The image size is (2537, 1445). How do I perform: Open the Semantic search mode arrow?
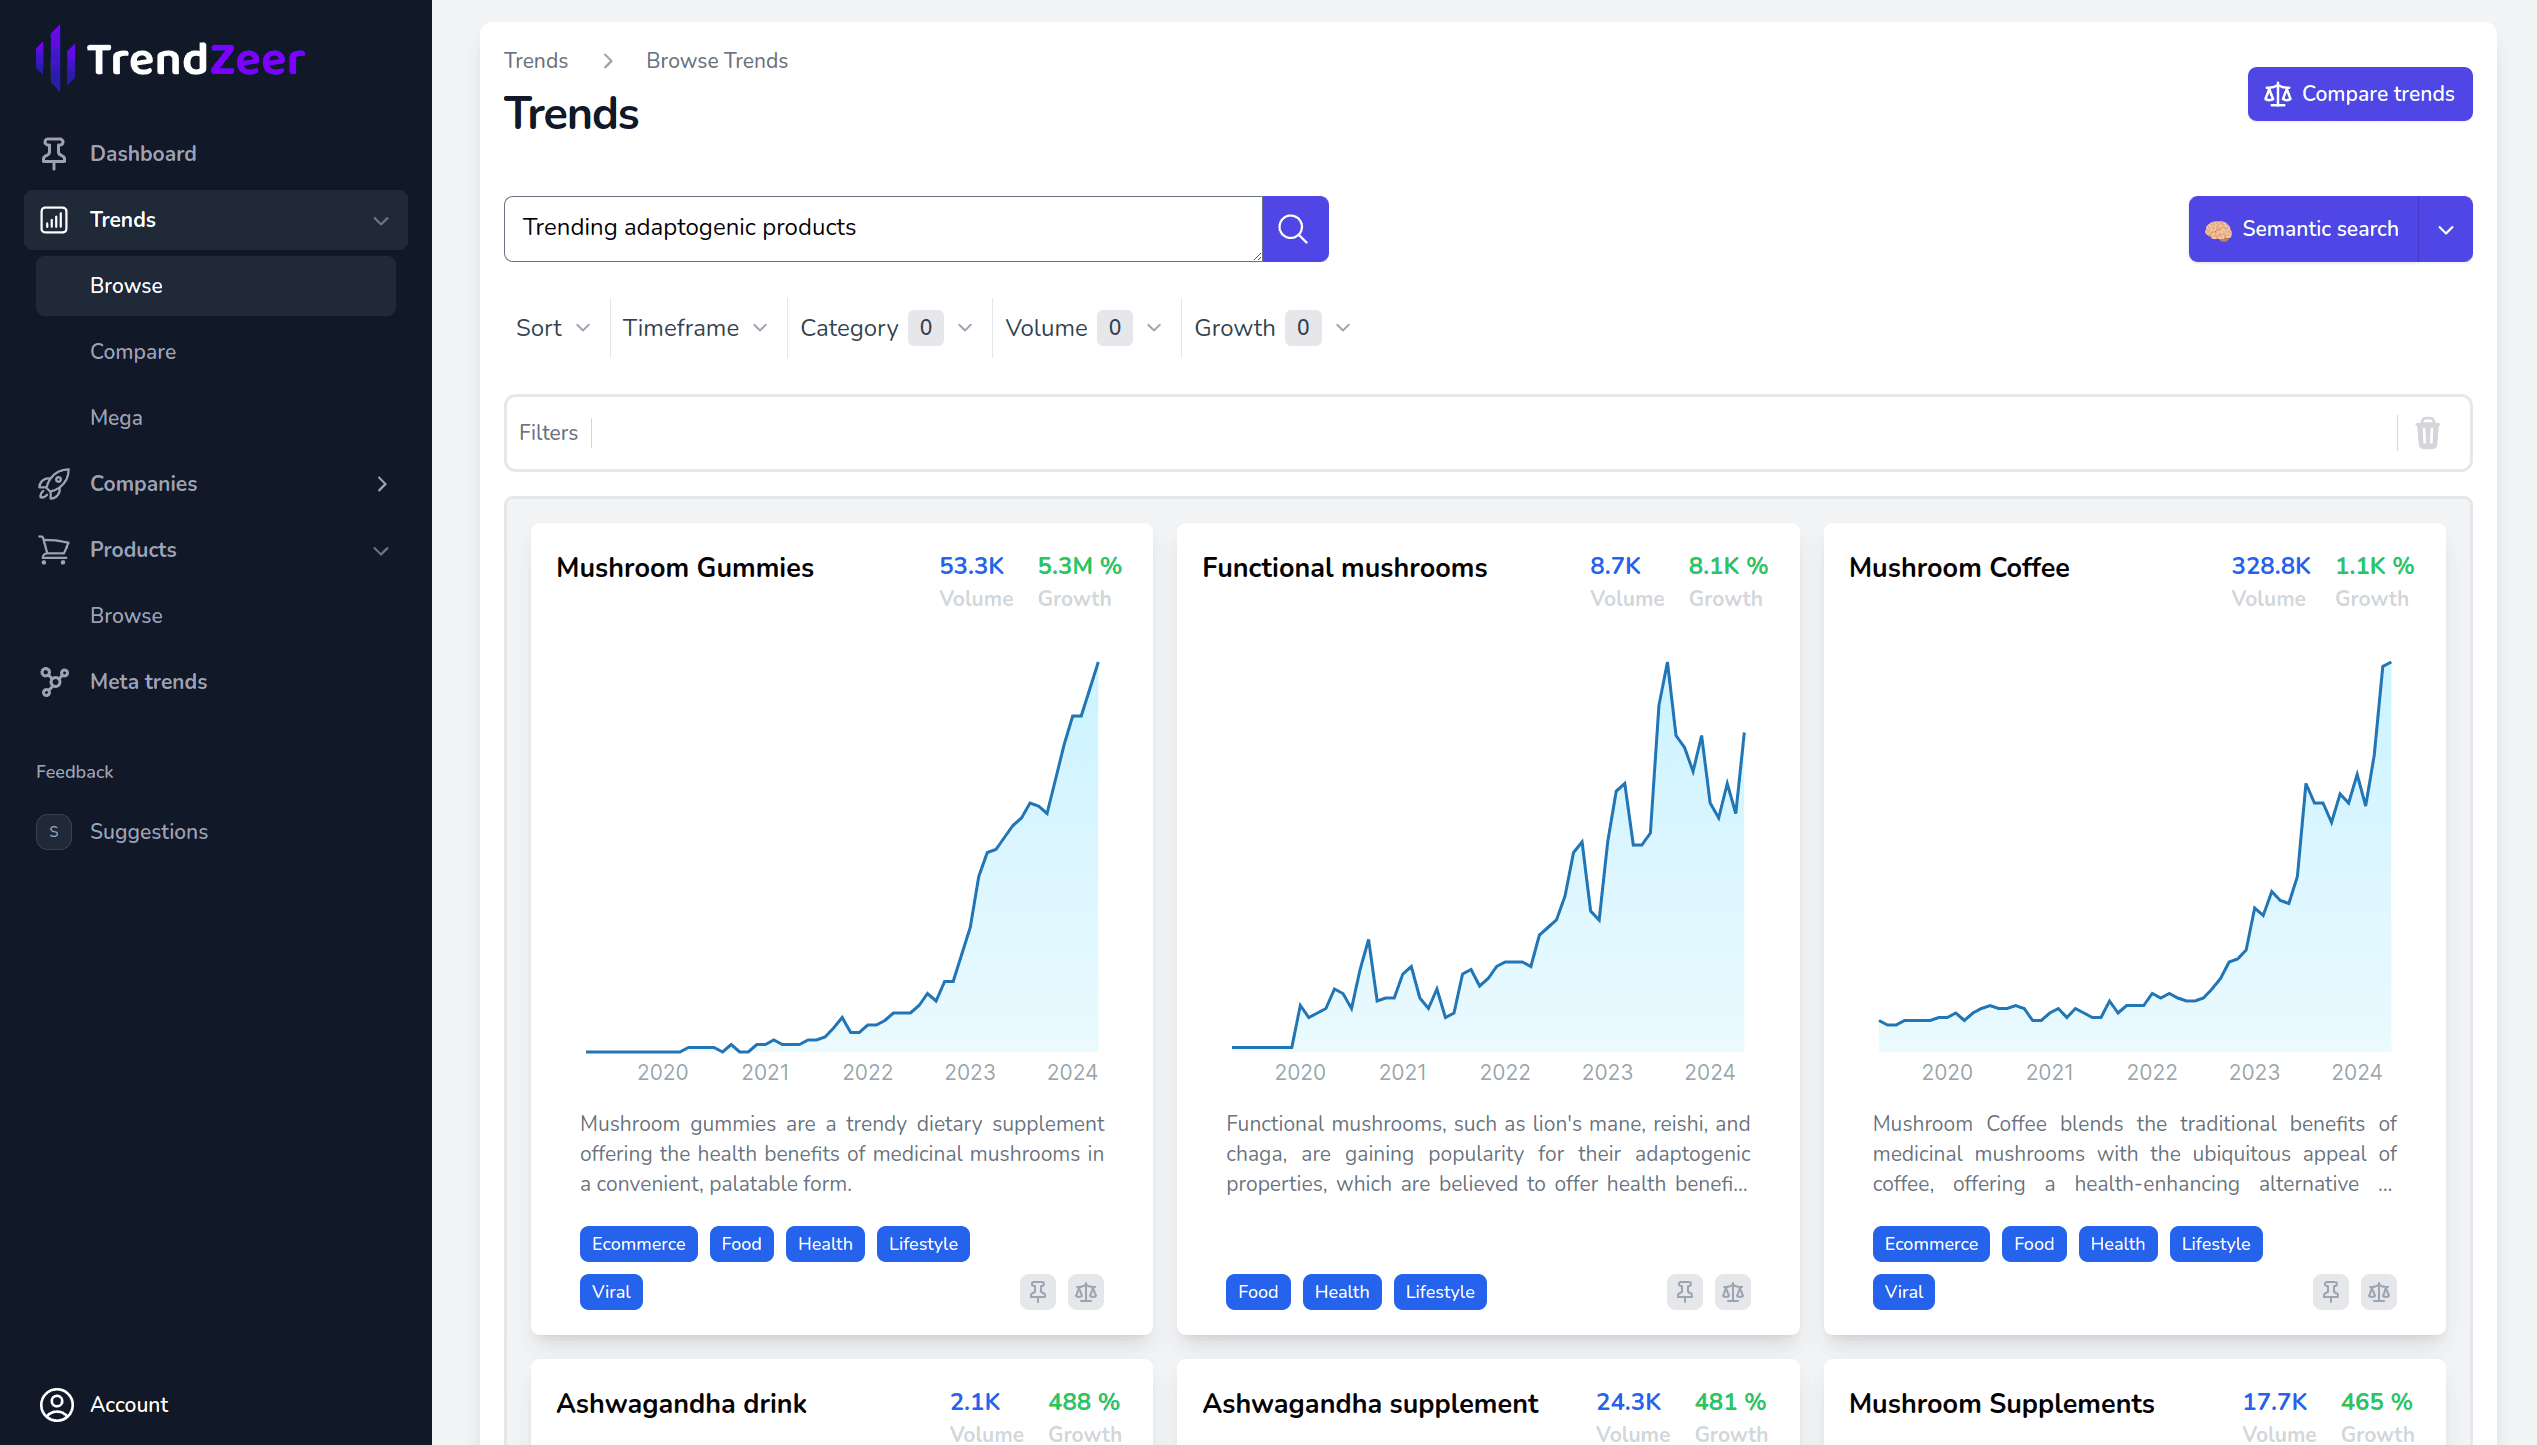pyautogui.click(x=2445, y=229)
